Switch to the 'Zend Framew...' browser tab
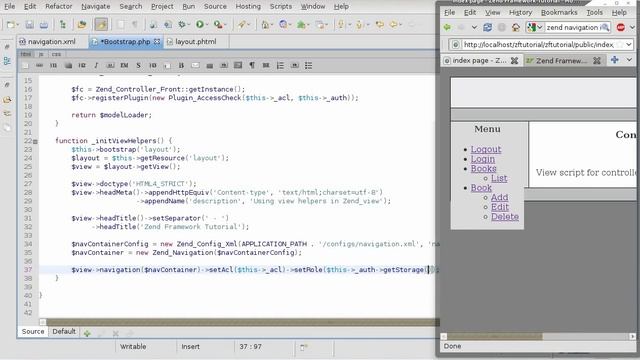 pos(561,60)
